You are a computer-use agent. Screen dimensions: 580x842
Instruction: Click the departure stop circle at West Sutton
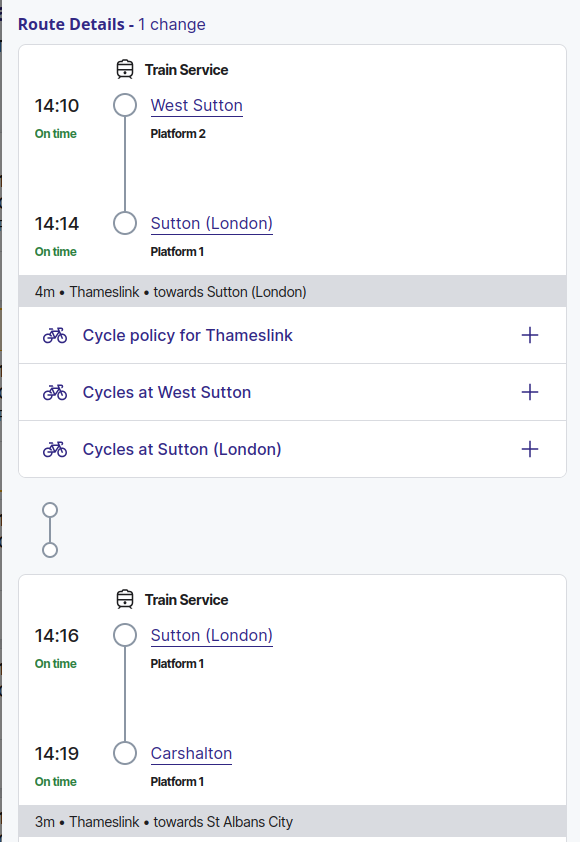click(x=125, y=104)
